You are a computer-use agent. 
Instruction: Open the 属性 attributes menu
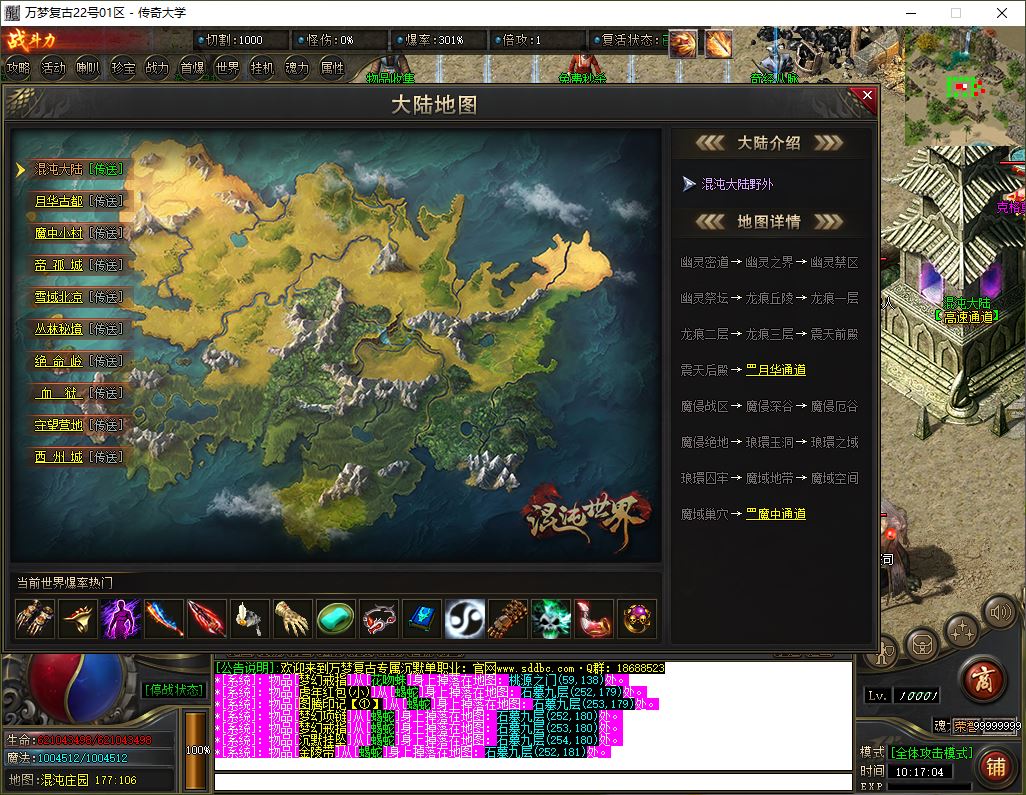coord(332,67)
